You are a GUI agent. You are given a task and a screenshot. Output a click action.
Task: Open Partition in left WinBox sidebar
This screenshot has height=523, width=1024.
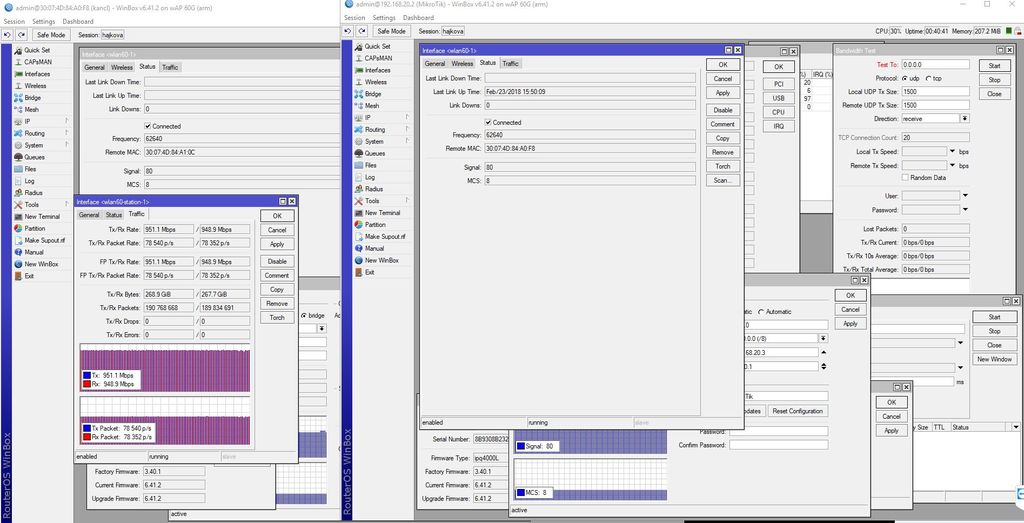[x=35, y=229]
